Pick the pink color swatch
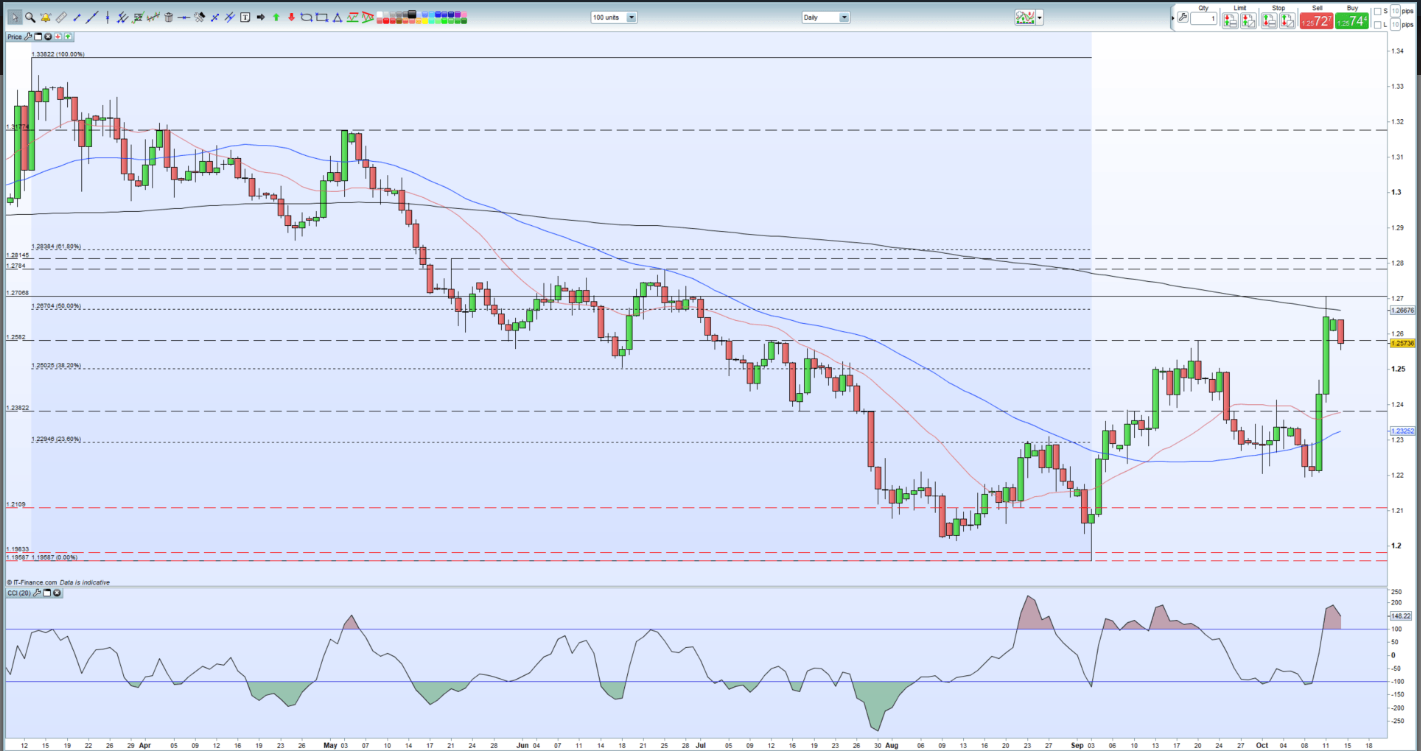Screen dimensions: 1421x751 click(463, 14)
